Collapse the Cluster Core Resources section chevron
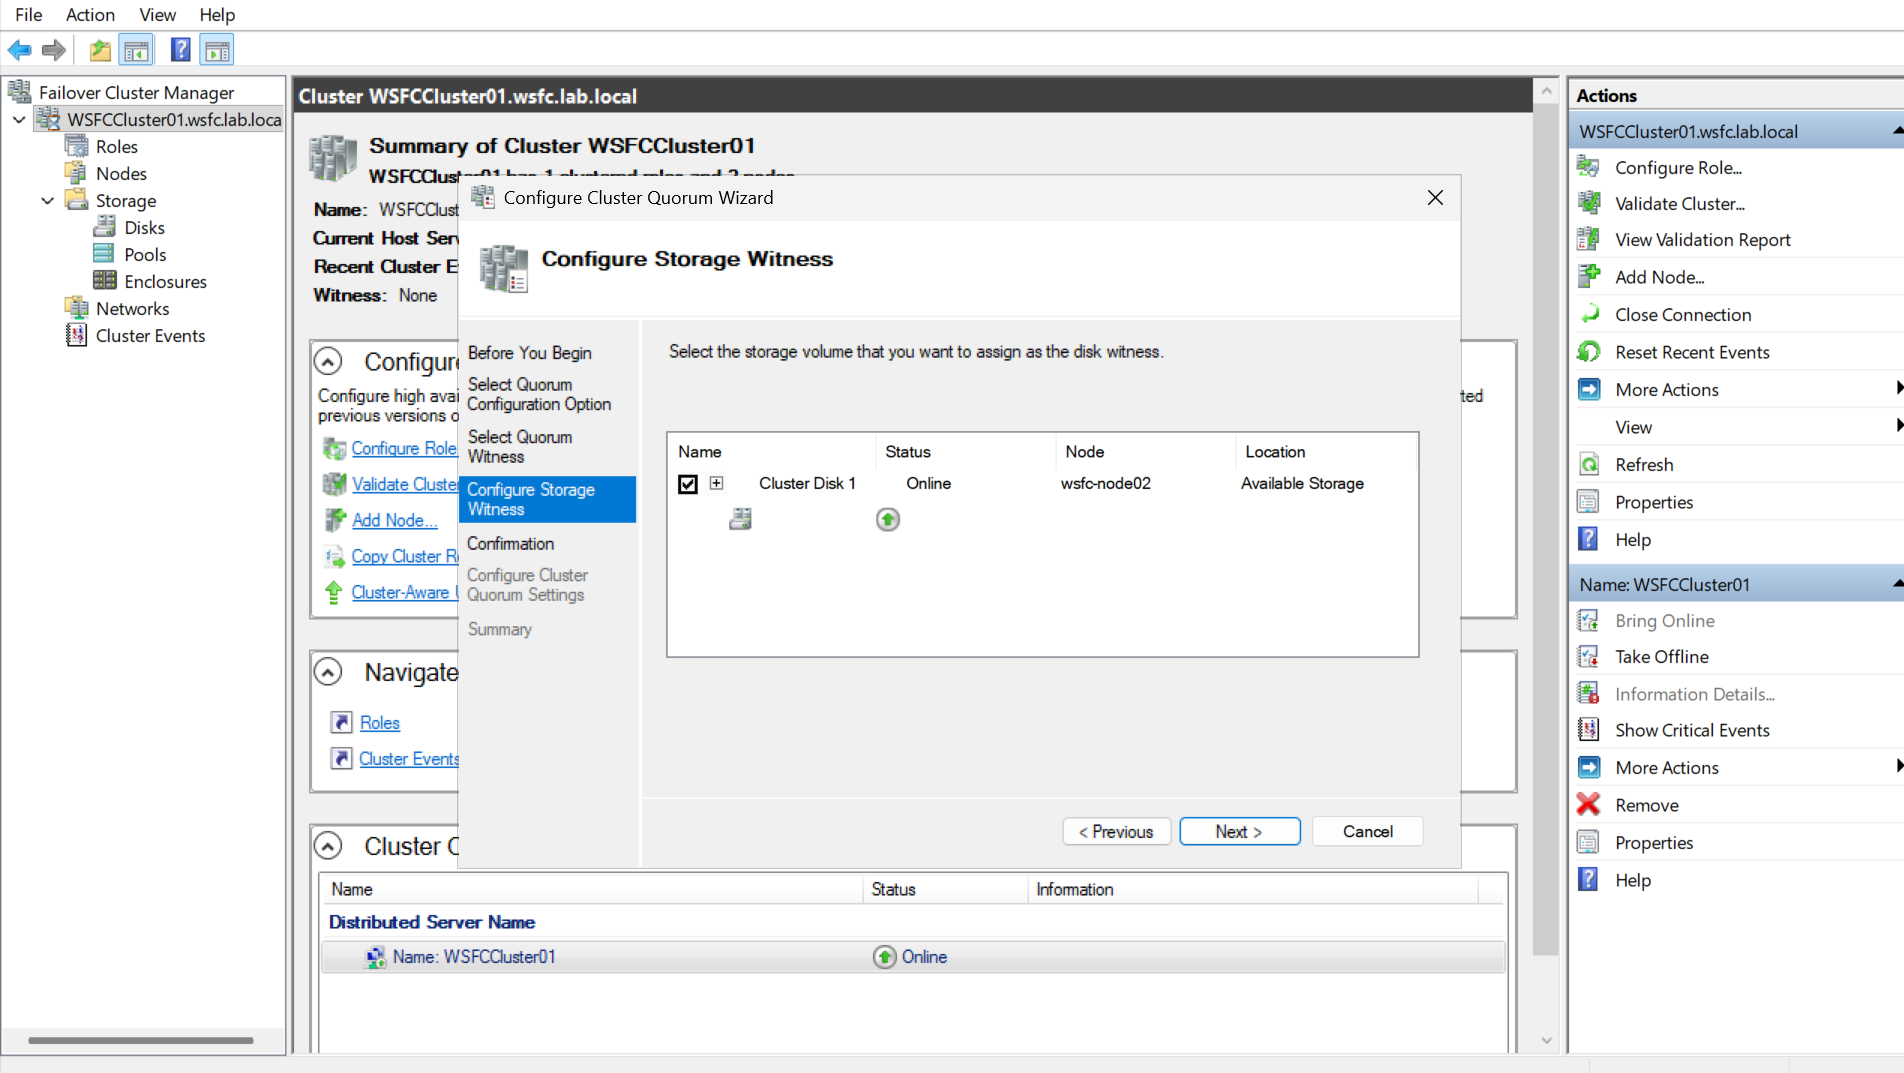 coord(328,846)
